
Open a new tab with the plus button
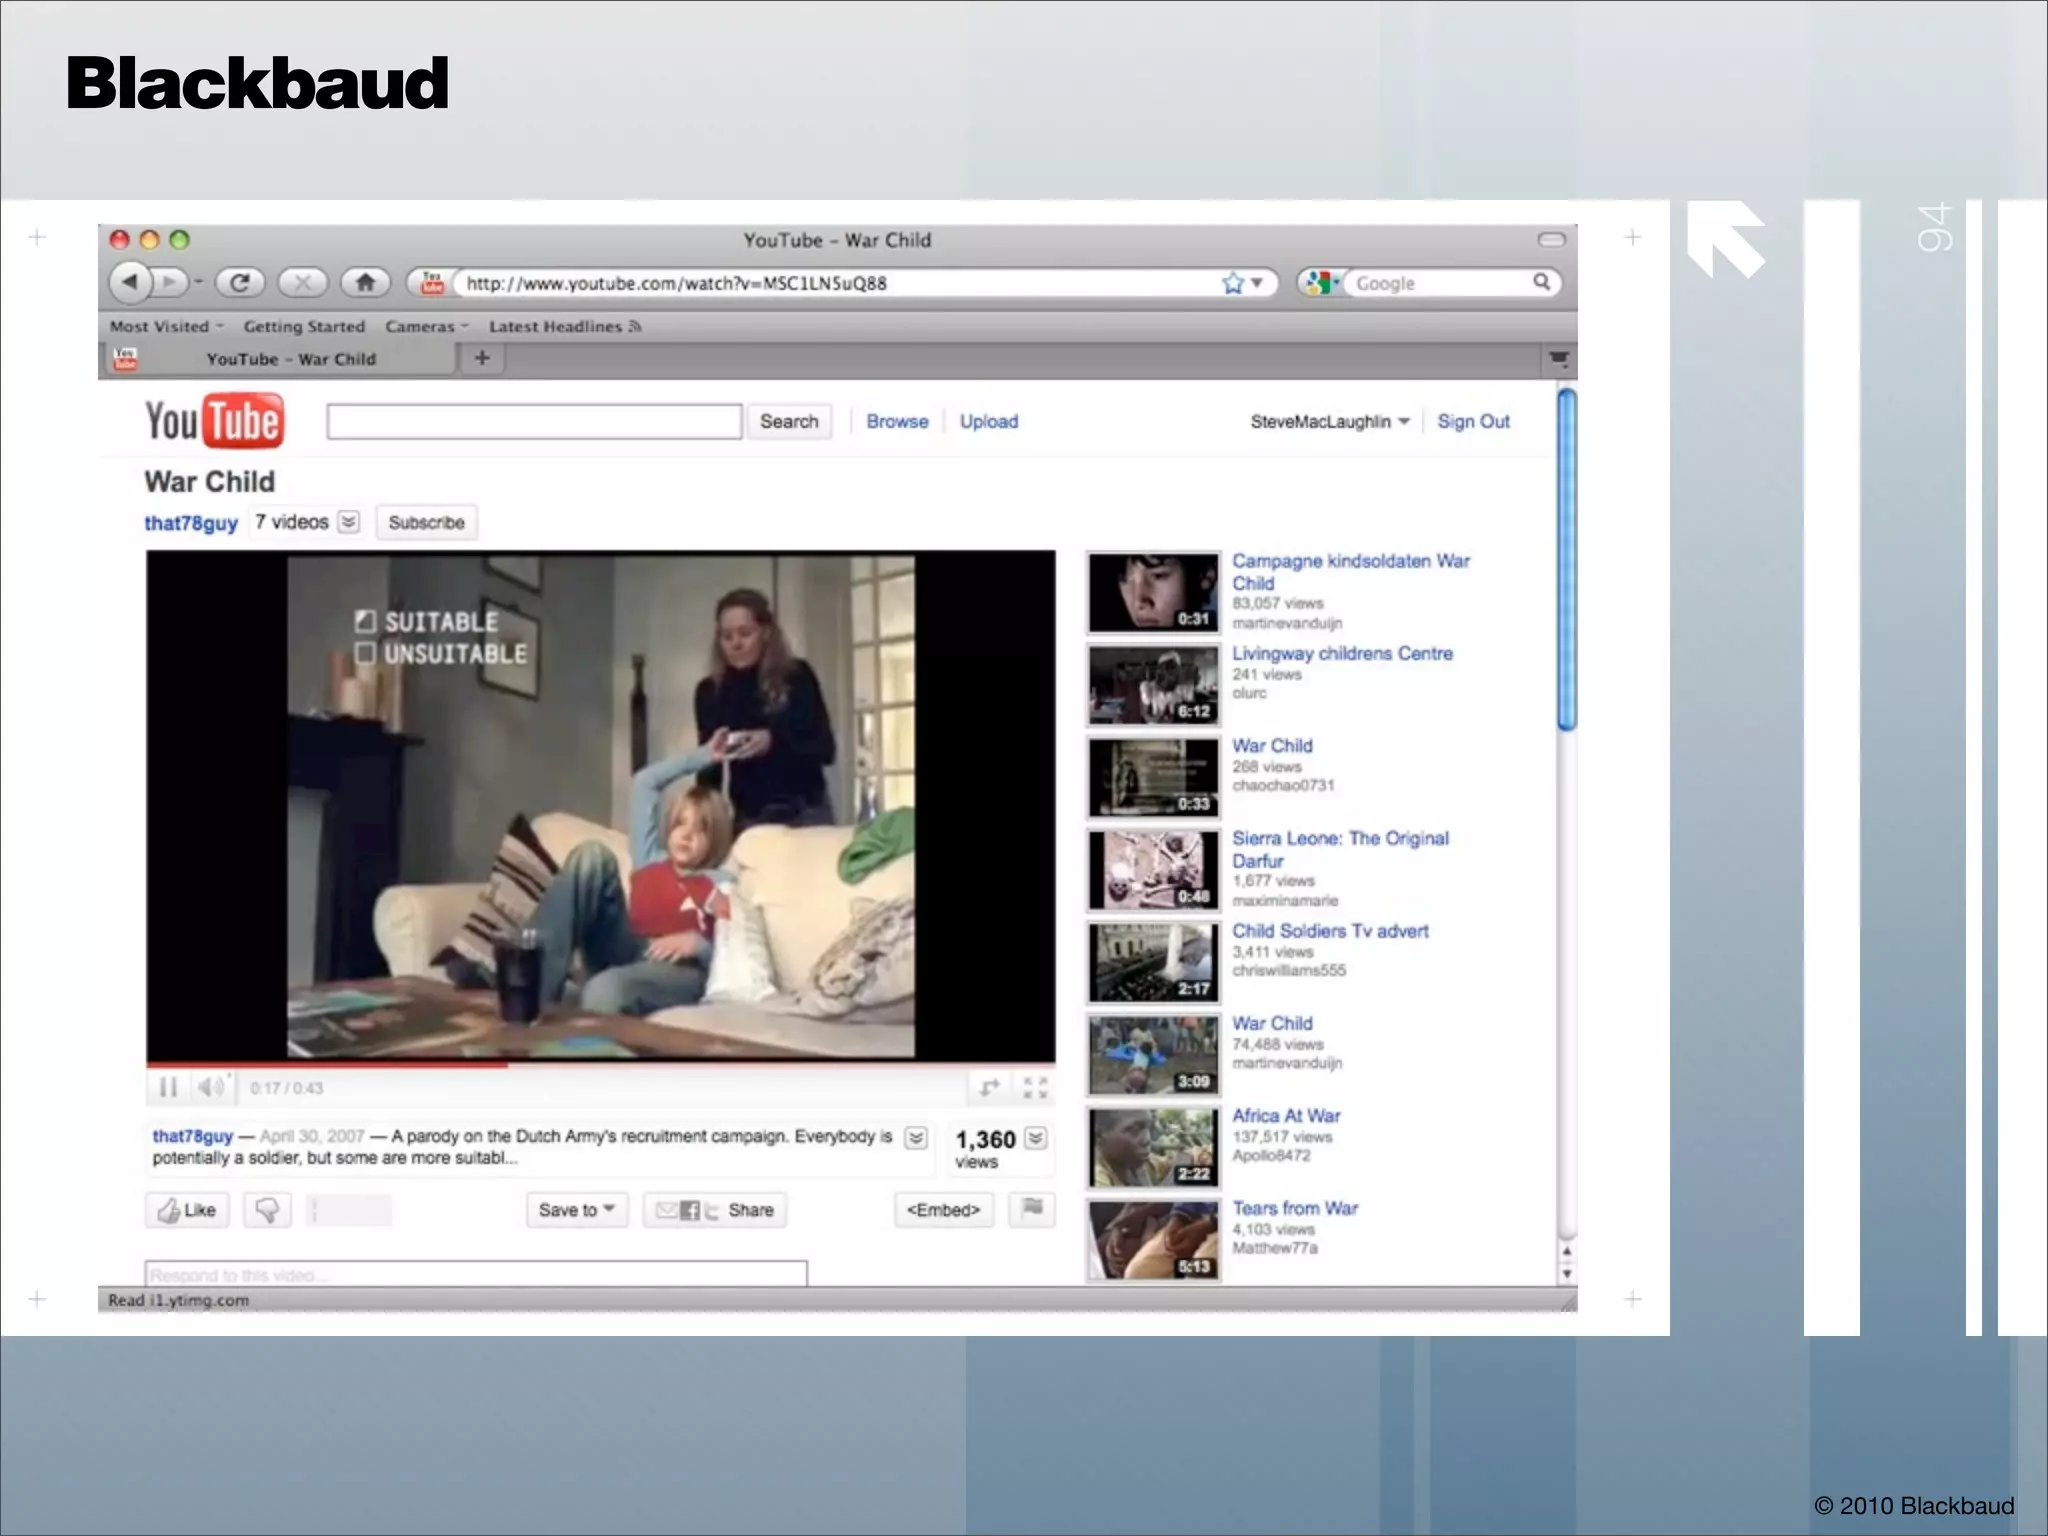click(x=482, y=358)
